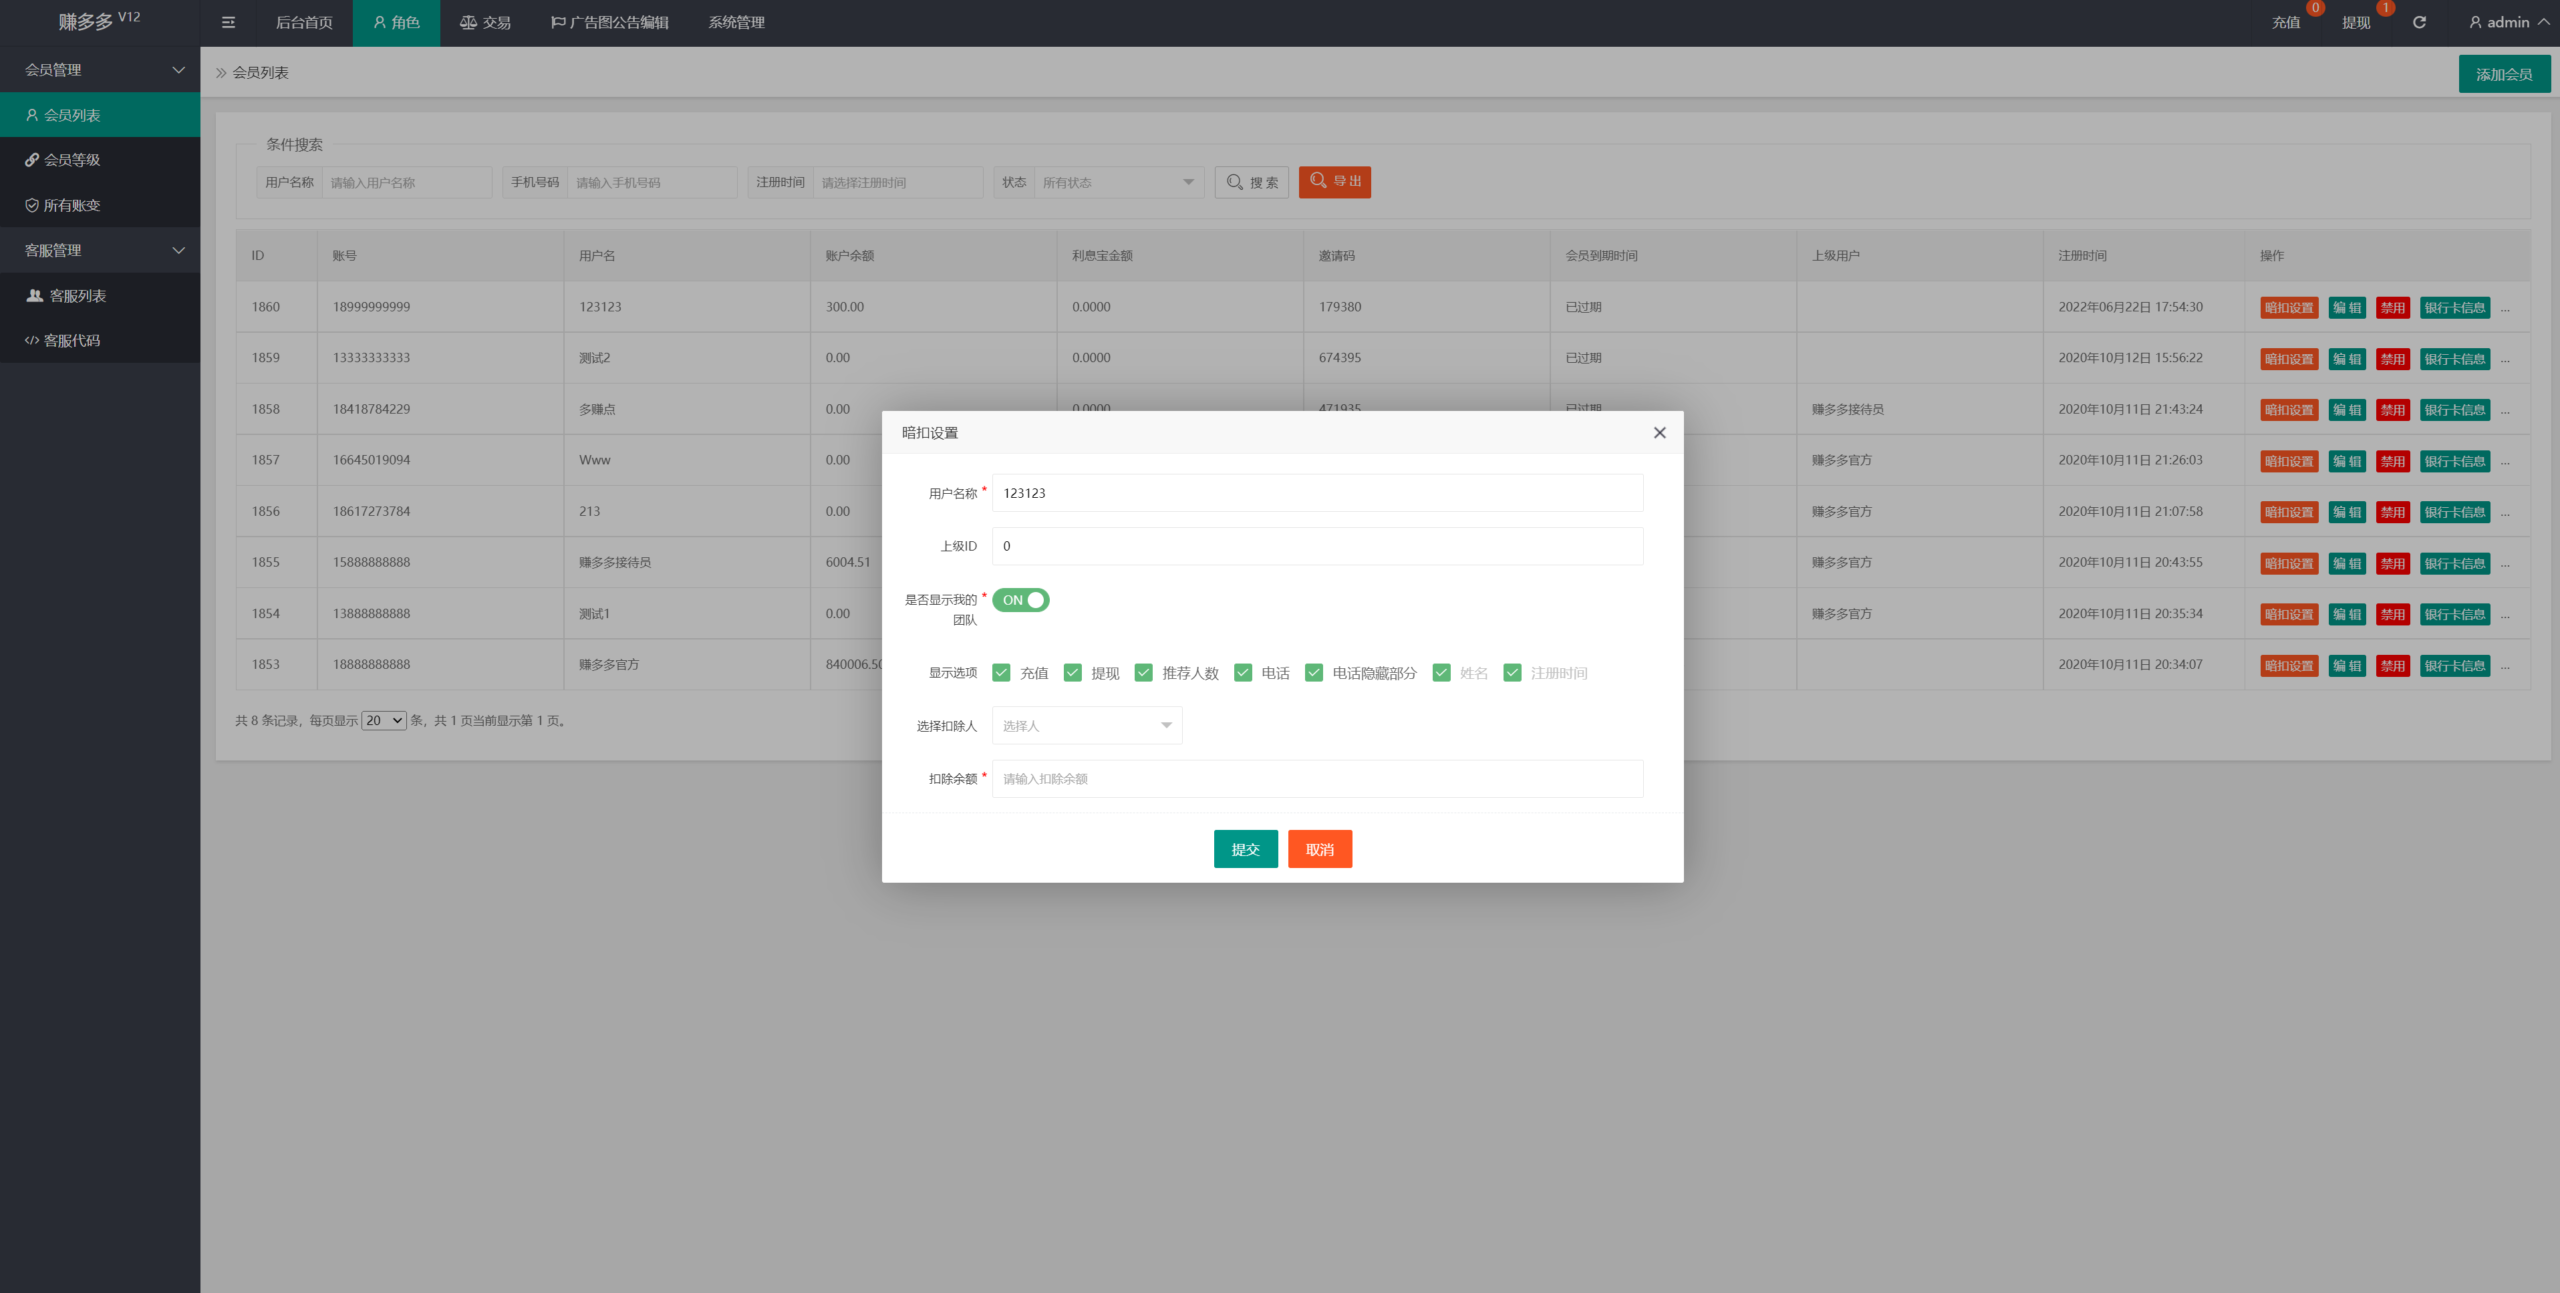Open the 交易 top menu
This screenshot has width=2560, height=1293.
(x=486, y=22)
